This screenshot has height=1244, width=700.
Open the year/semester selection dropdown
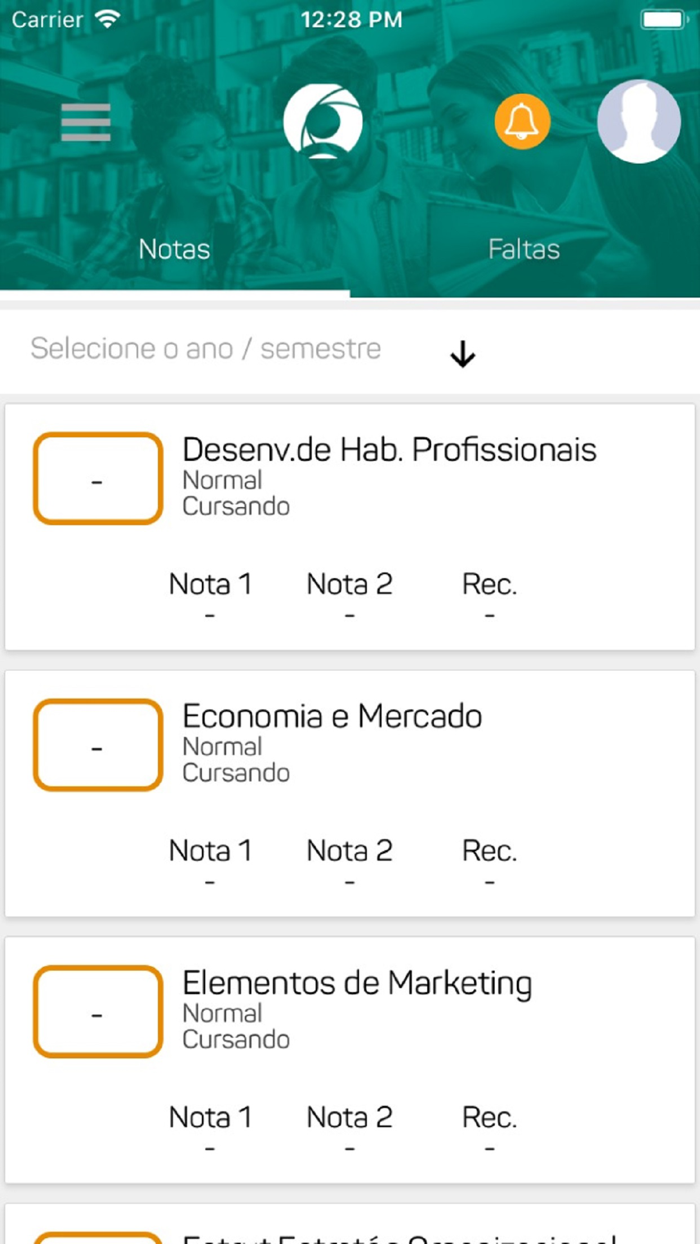coord(205,349)
